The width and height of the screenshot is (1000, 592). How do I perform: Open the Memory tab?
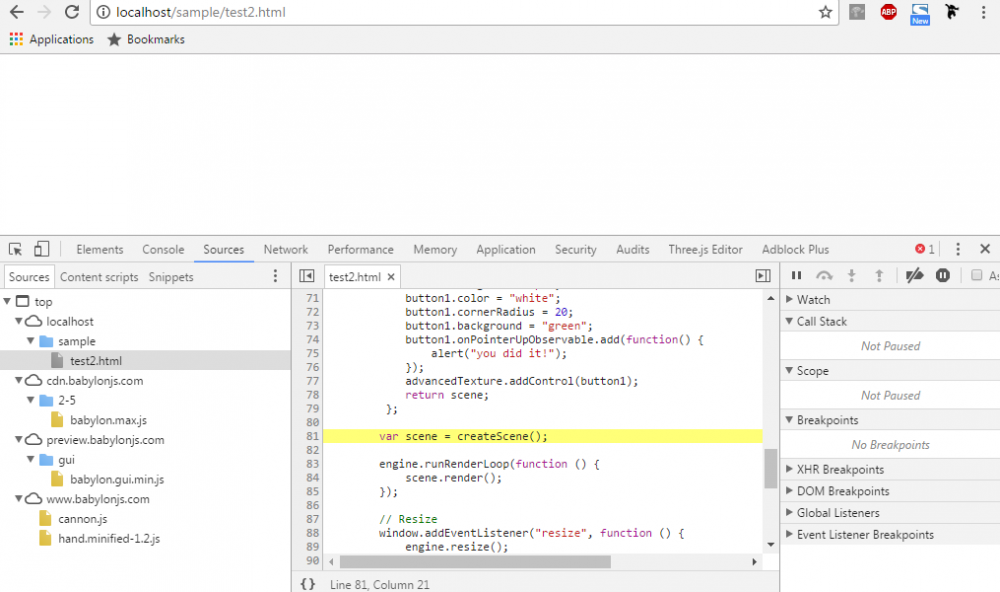pos(435,249)
